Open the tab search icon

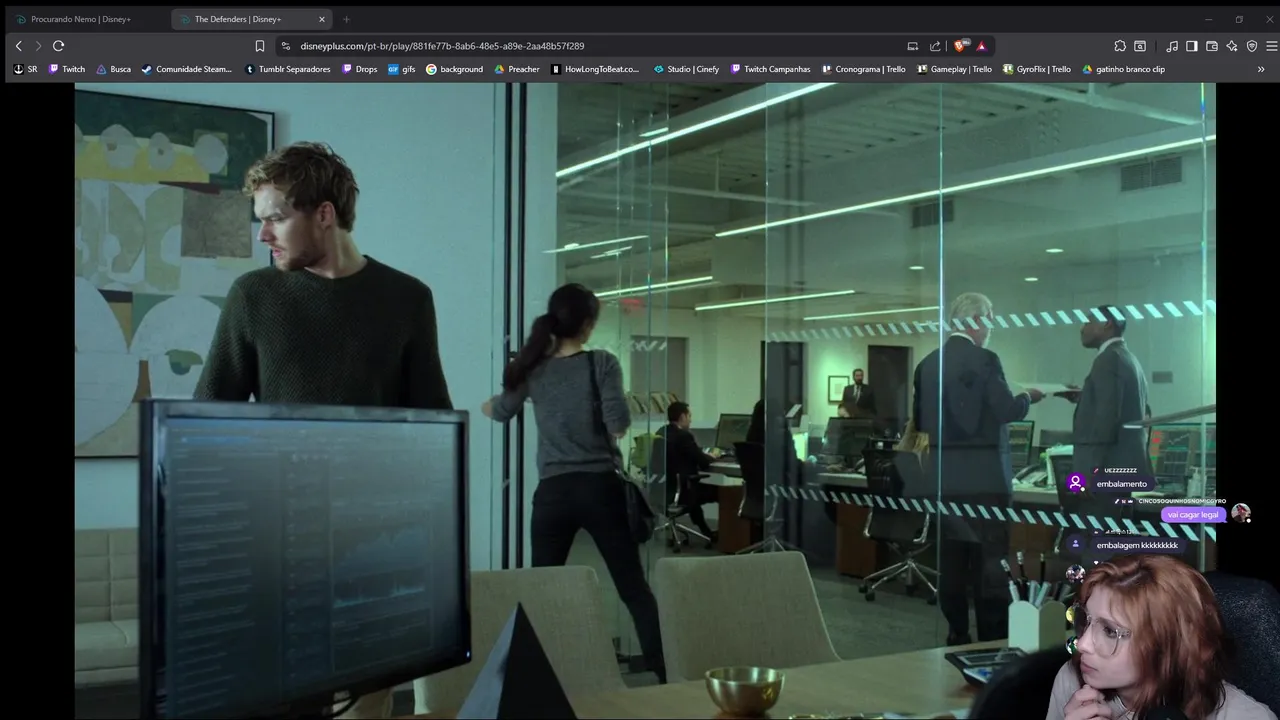(1140, 46)
